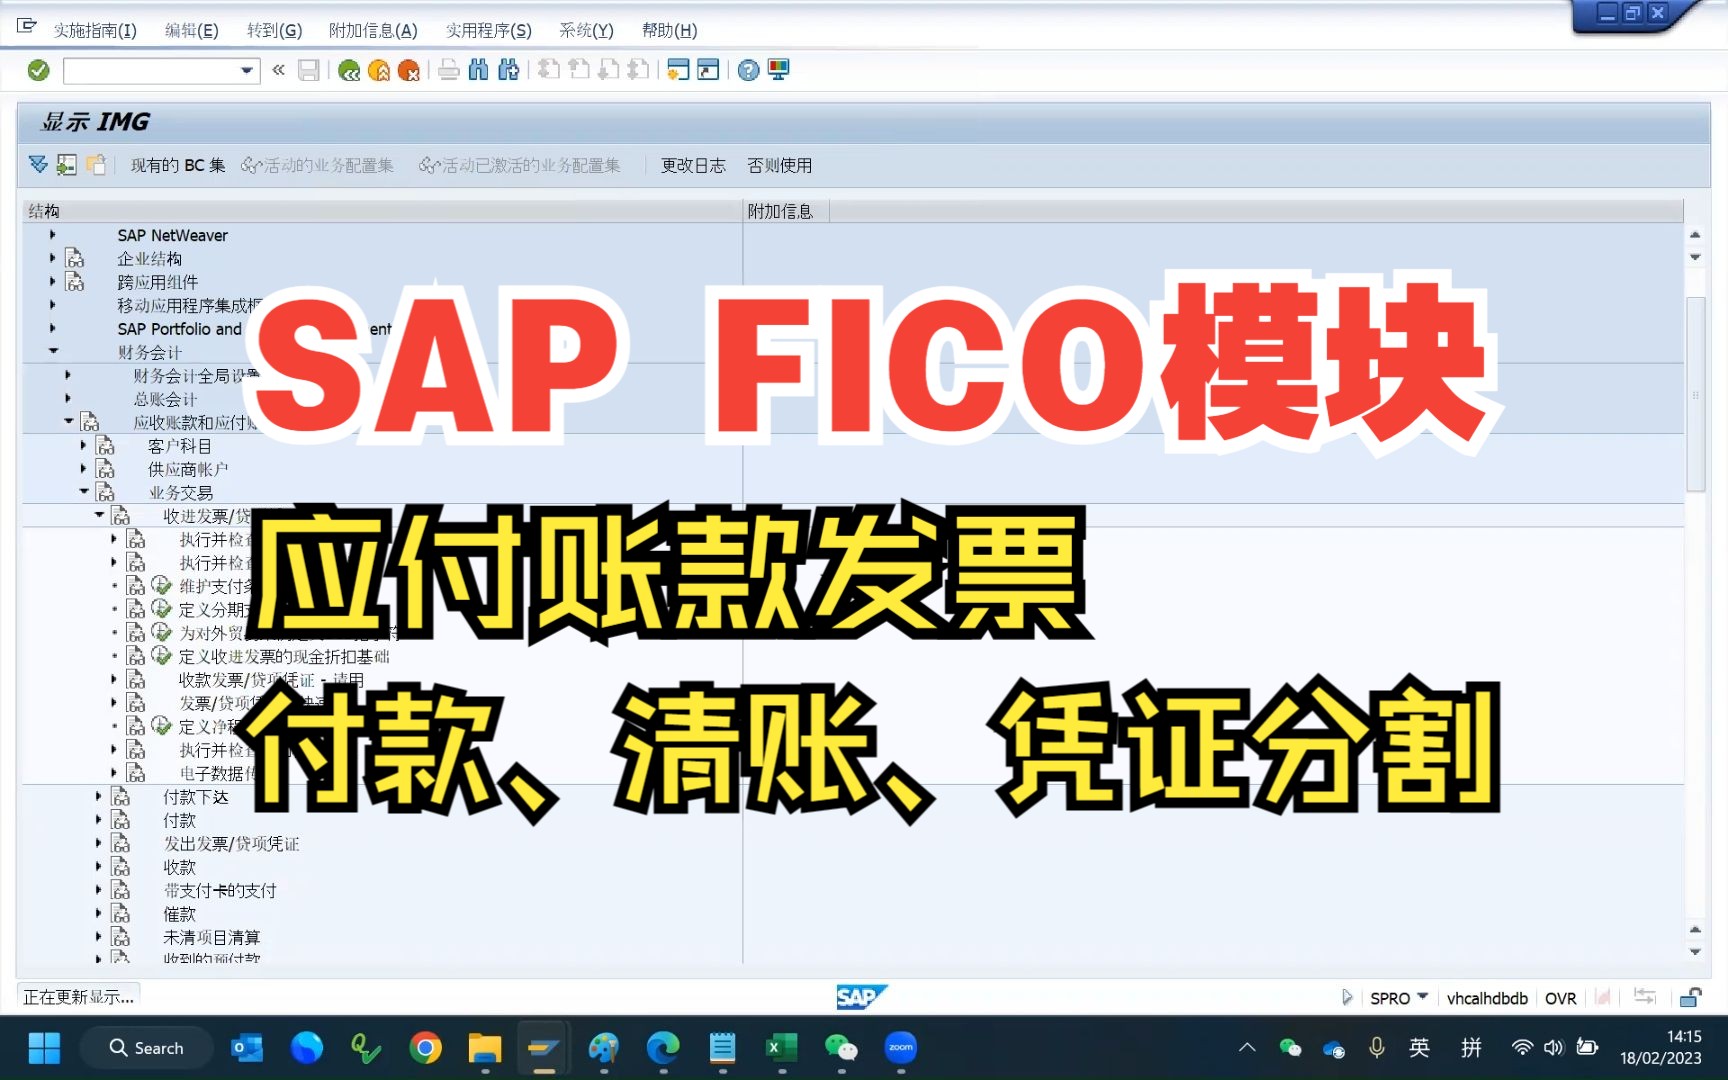Screen dimensions: 1728x1080
Task: Click the yellow Exit icon
Action: point(379,70)
